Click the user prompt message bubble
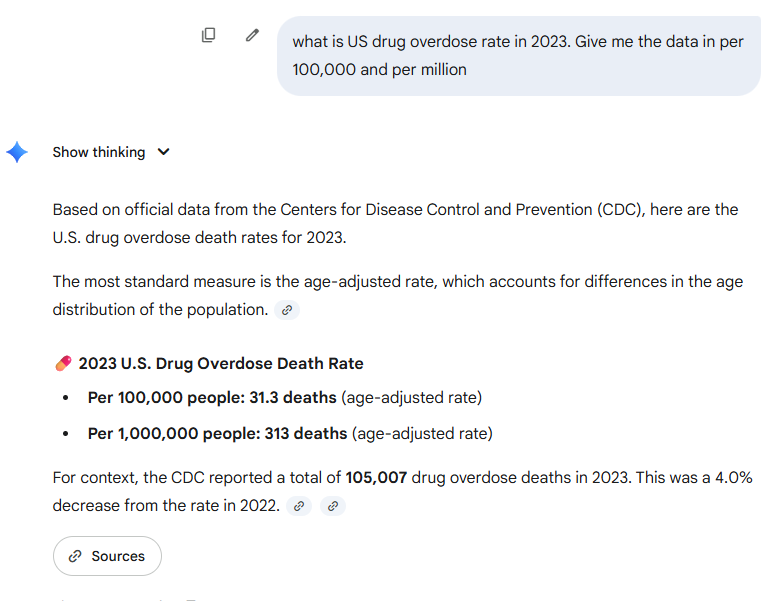 (x=518, y=56)
